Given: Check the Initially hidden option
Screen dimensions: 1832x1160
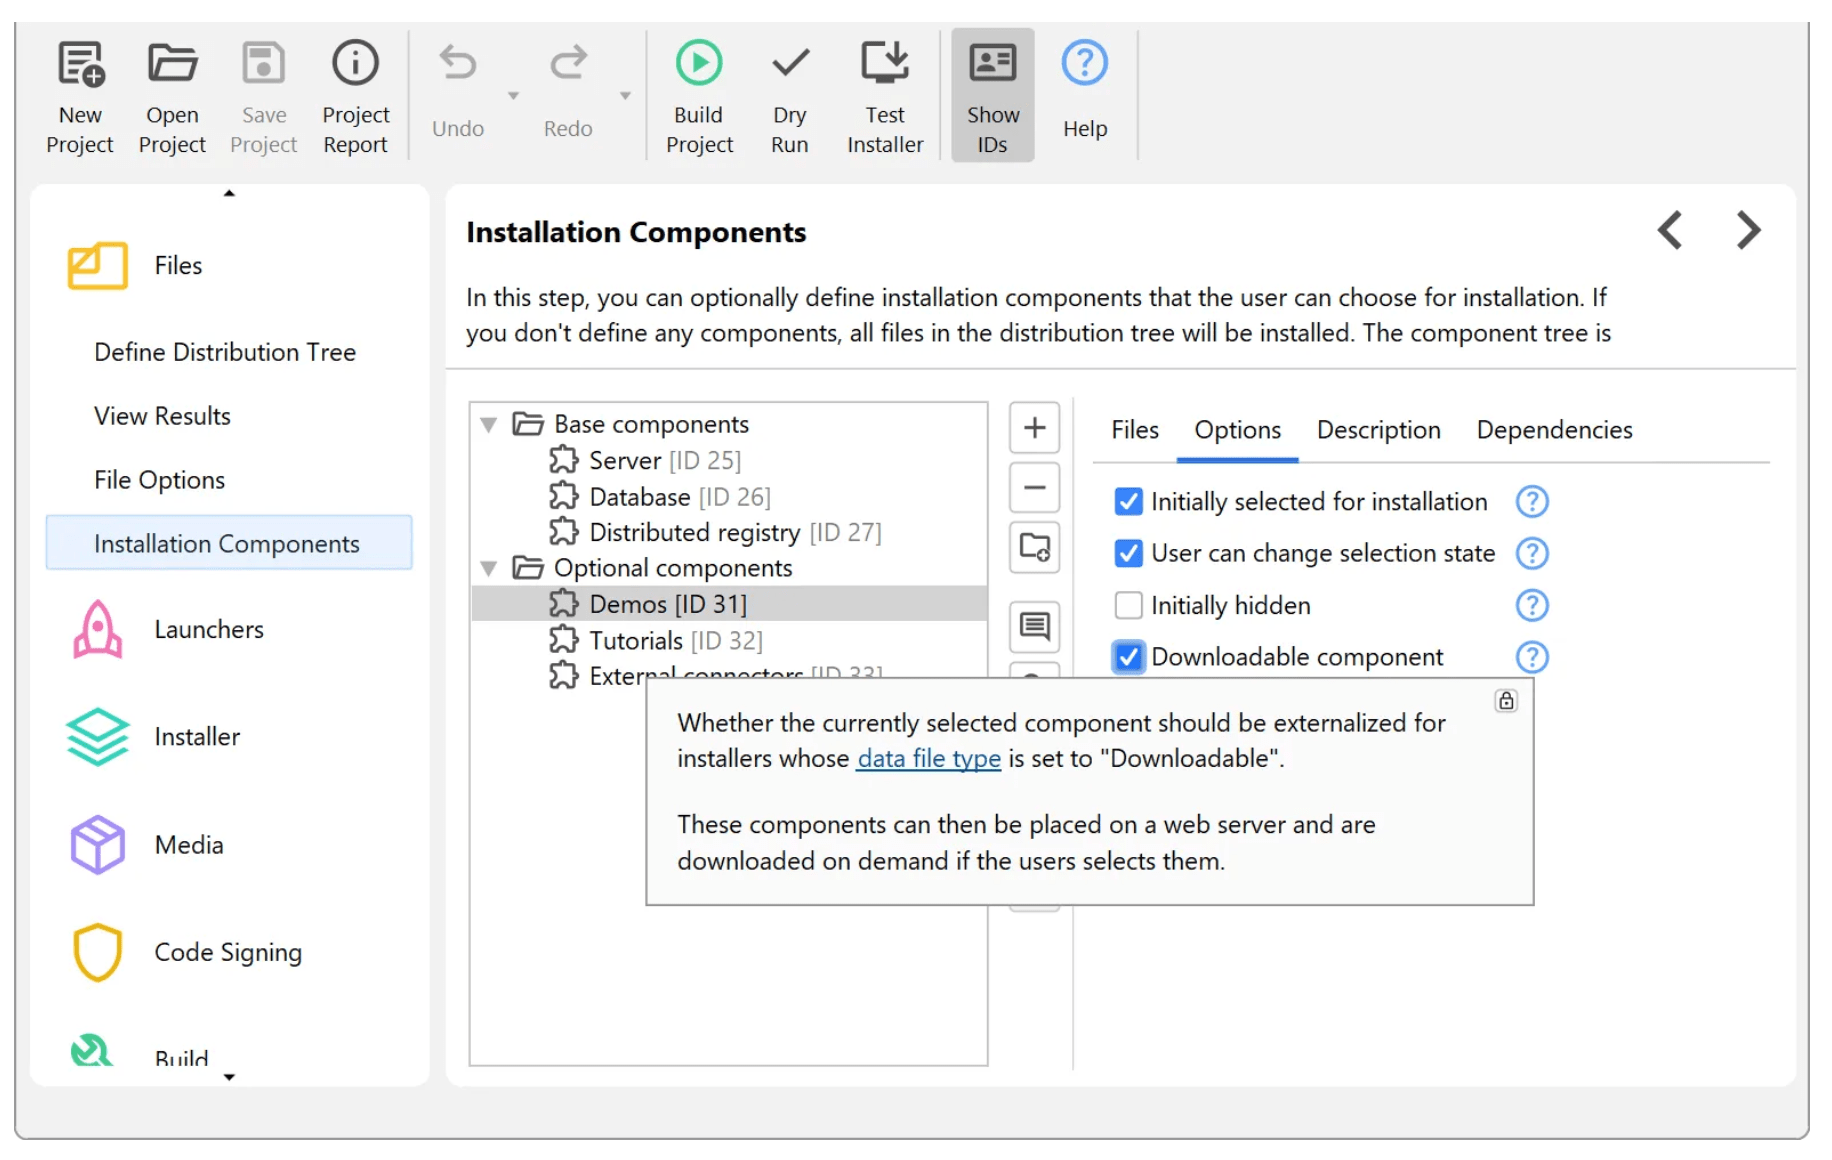Looking at the screenshot, I should [x=1129, y=606].
